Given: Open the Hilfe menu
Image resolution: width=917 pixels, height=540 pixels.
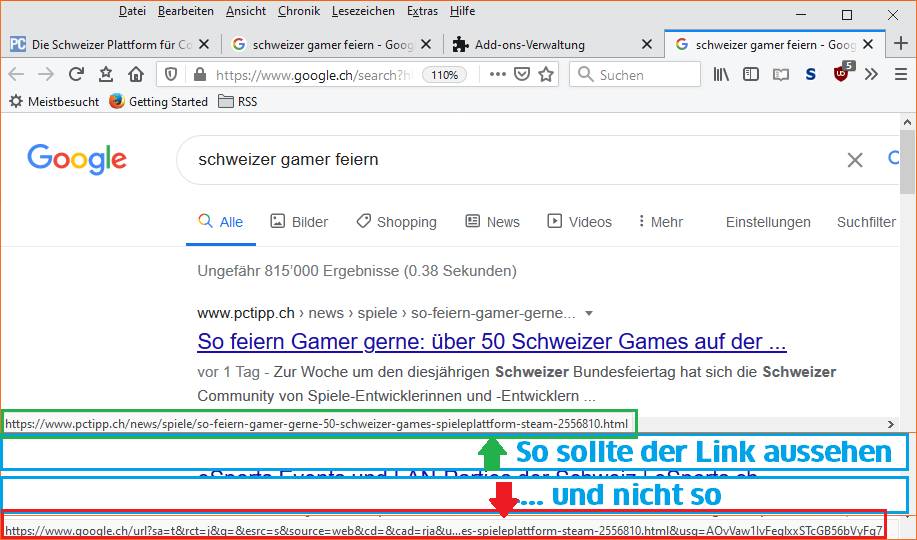Looking at the screenshot, I should 462,11.
